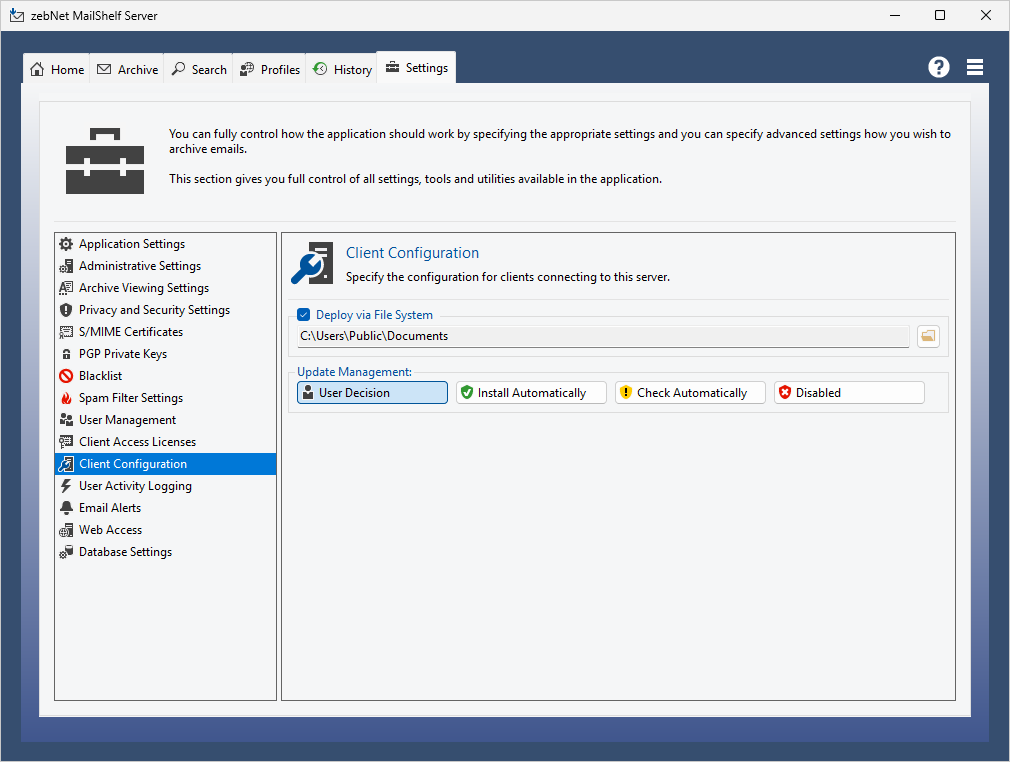Select Install Automatically update option
The width and height of the screenshot is (1010, 762).
(x=531, y=393)
